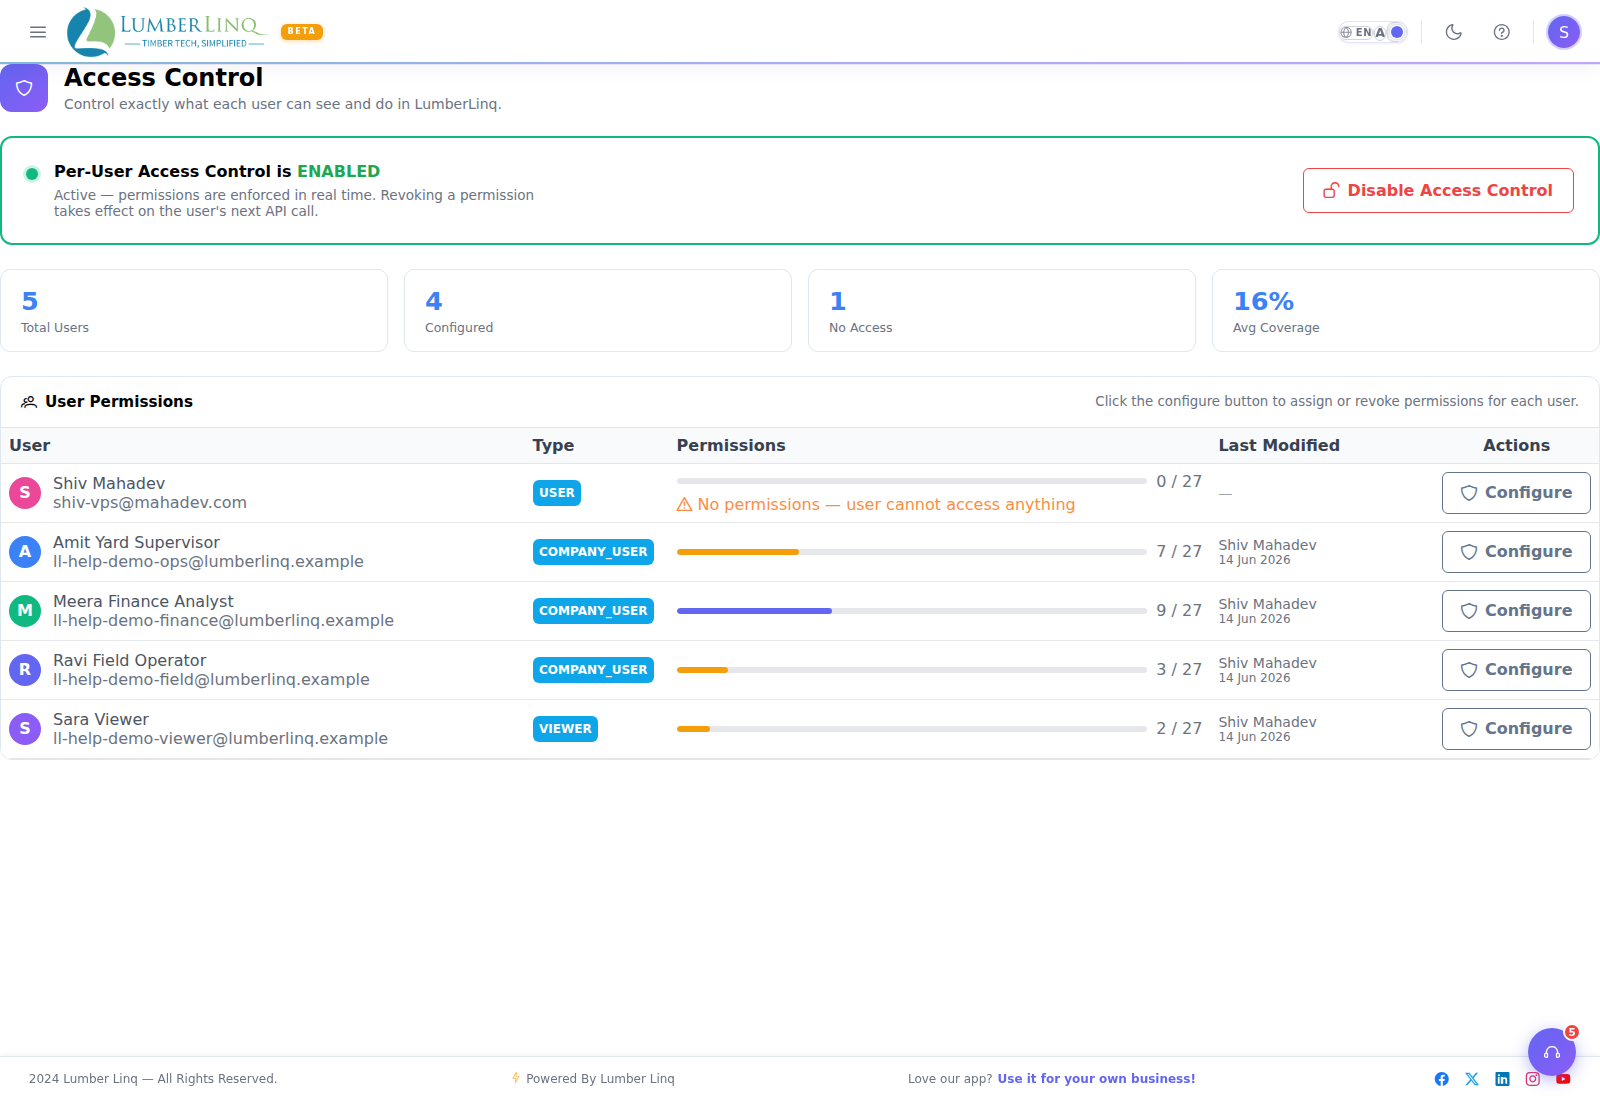Image resolution: width=1600 pixels, height=1100 pixels.
Task: Click Meera's 9 / 27 progress bar
Action: [x=911, y=611]
